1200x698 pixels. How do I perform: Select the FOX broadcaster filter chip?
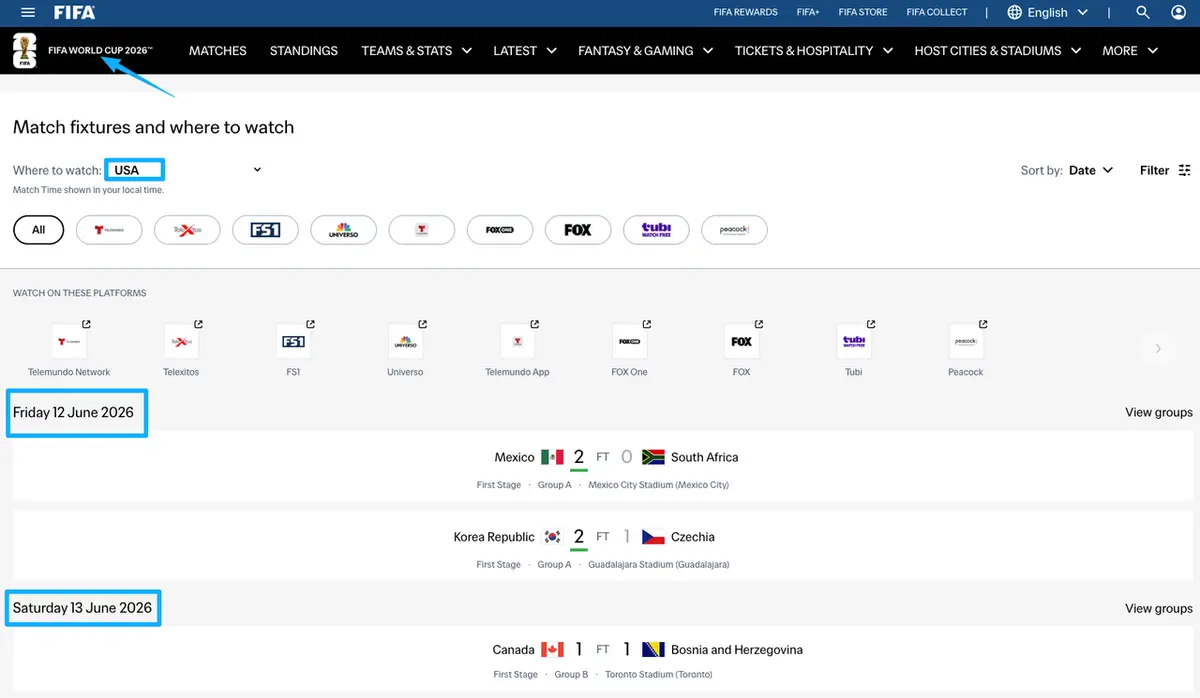tap(578, 230)
